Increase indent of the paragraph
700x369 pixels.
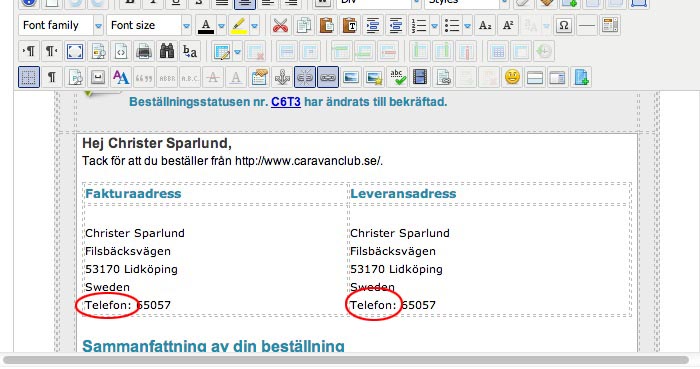[373, 25]
